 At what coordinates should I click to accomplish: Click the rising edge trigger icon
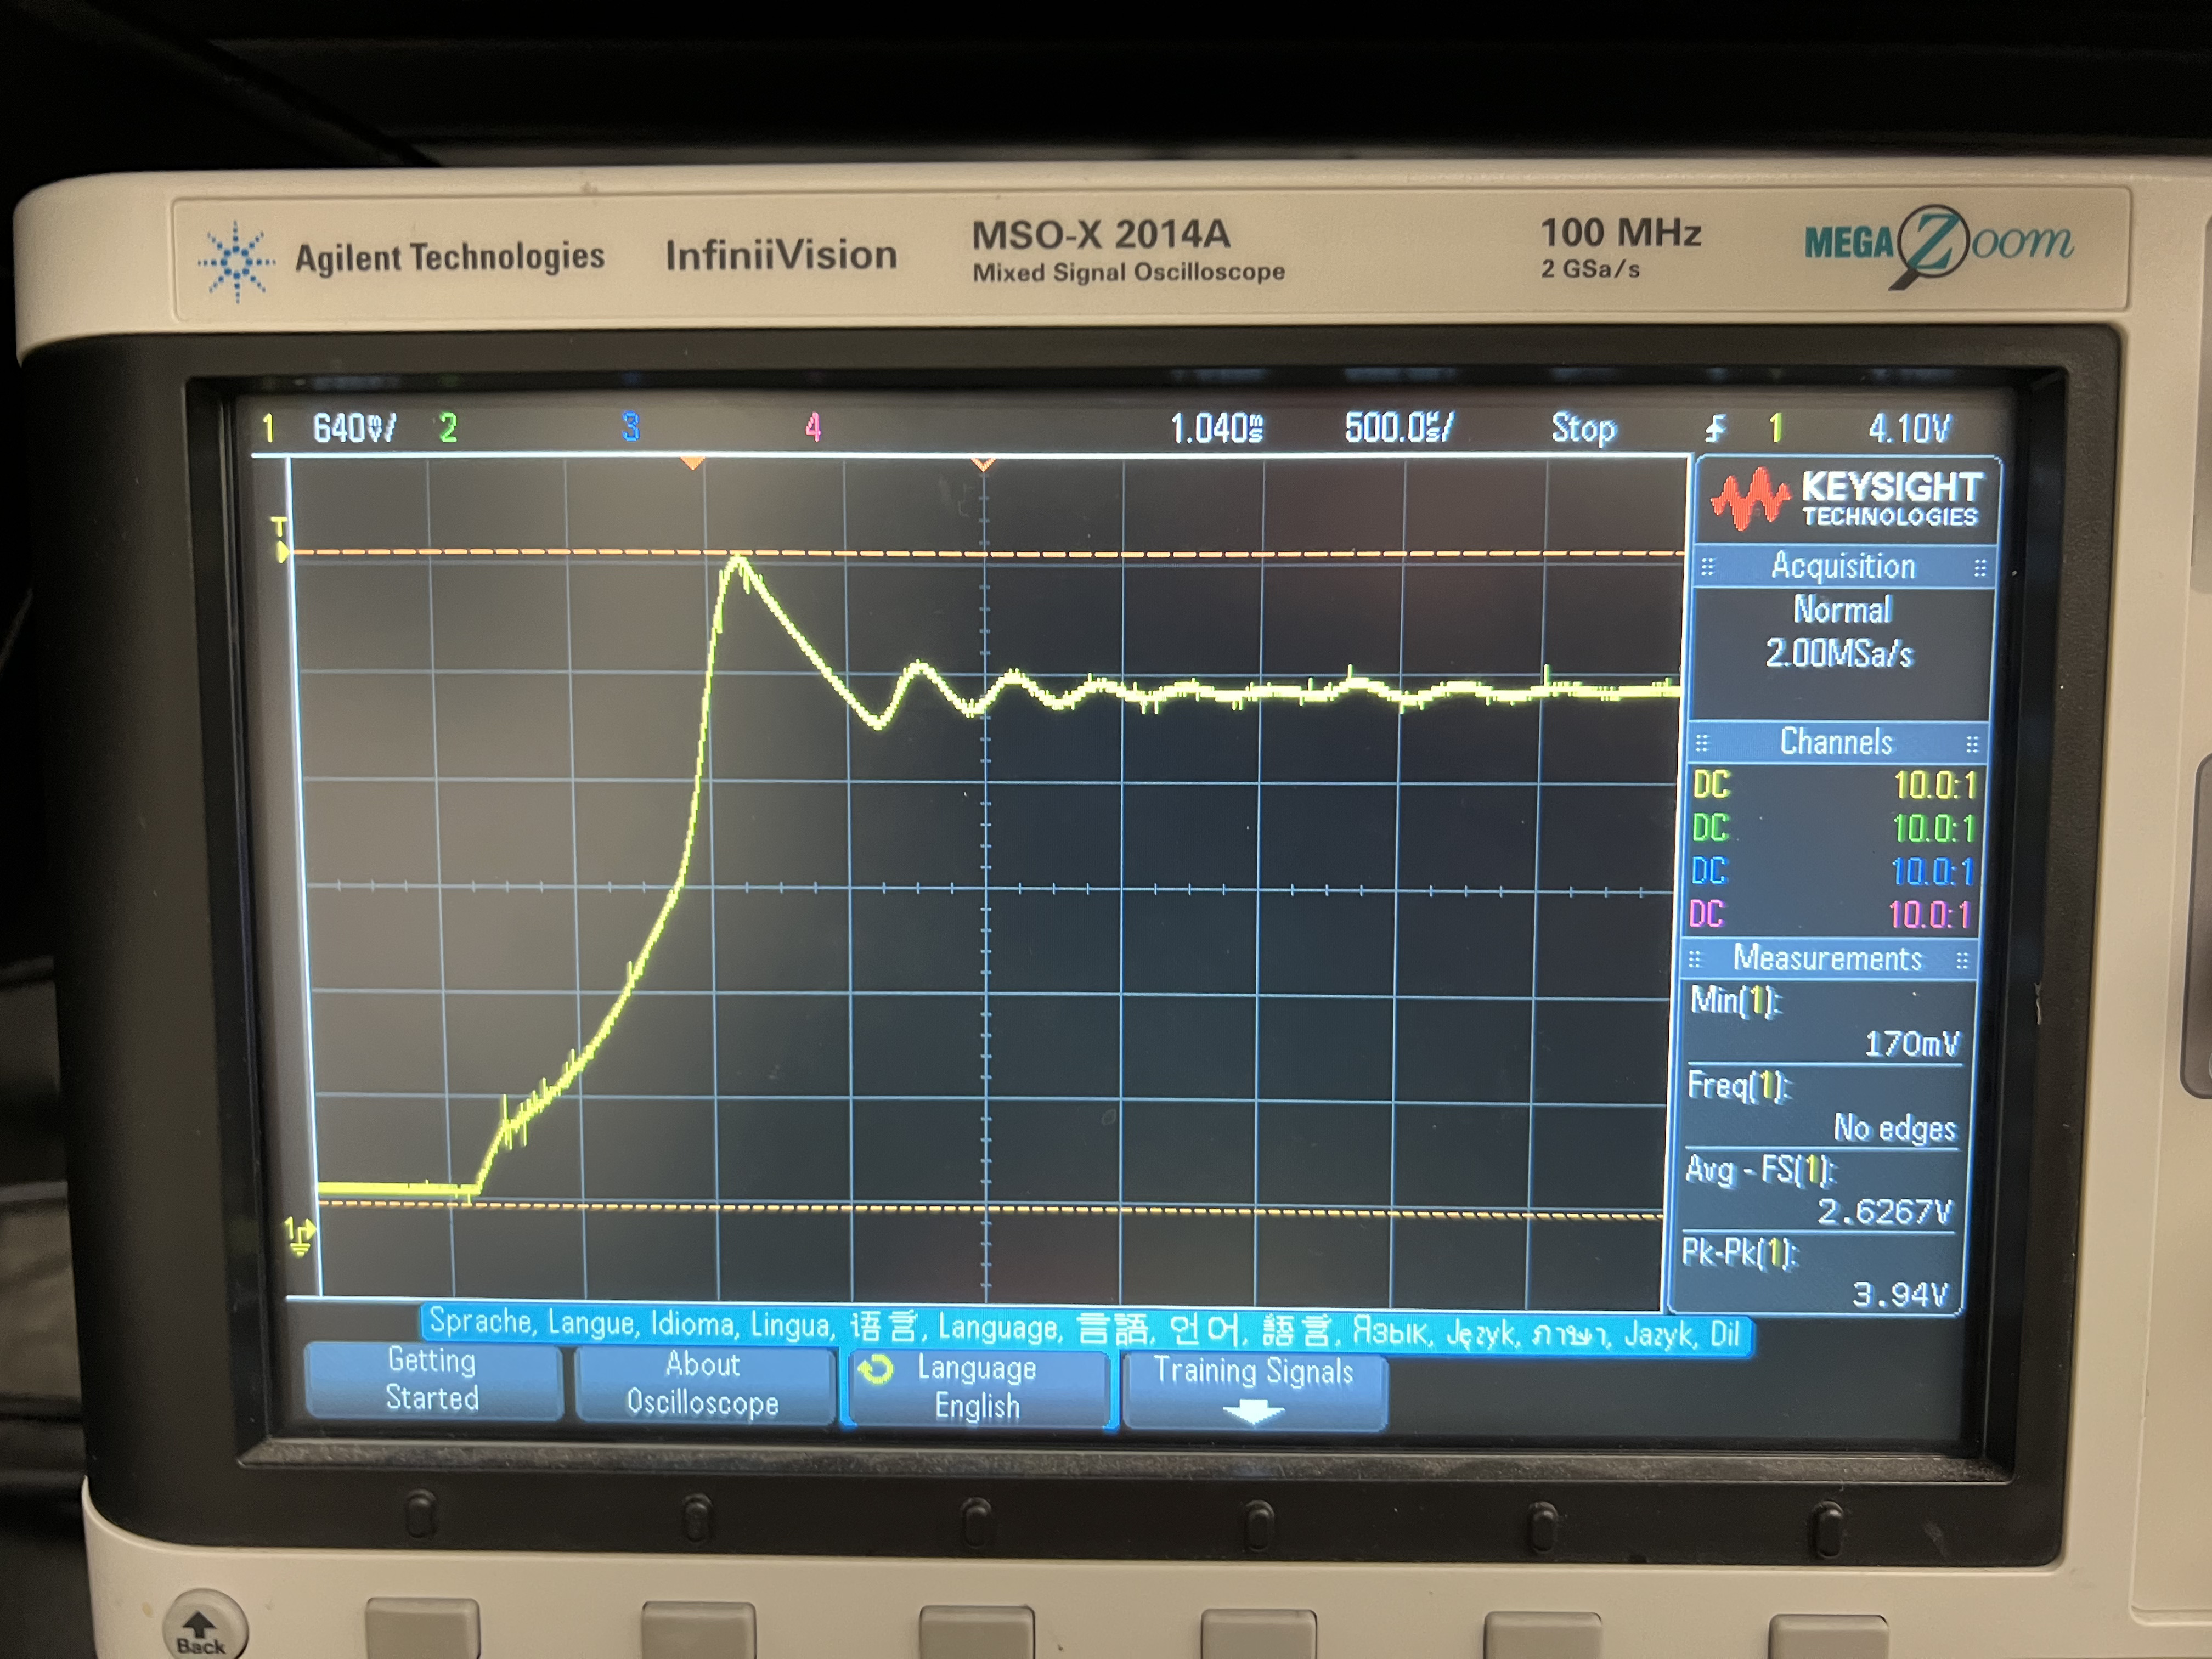1715,428
